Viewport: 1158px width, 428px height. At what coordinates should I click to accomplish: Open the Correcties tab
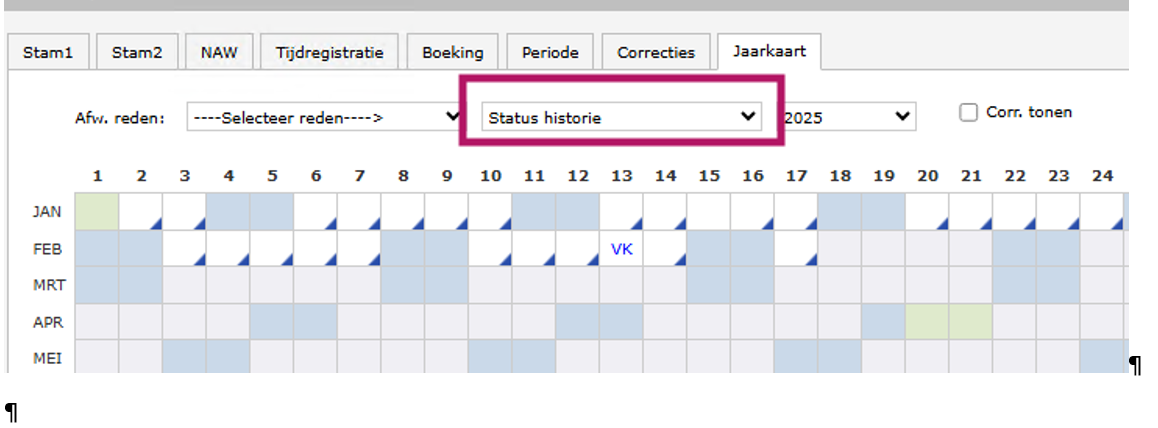click(656, 53)
